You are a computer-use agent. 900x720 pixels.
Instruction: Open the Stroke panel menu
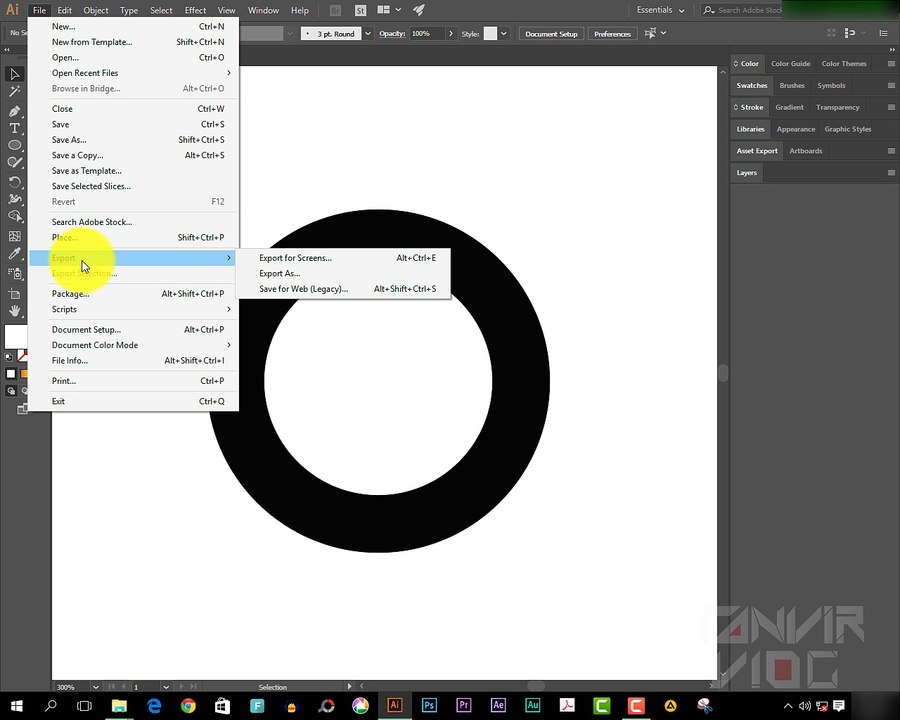(x=891, y=107)
